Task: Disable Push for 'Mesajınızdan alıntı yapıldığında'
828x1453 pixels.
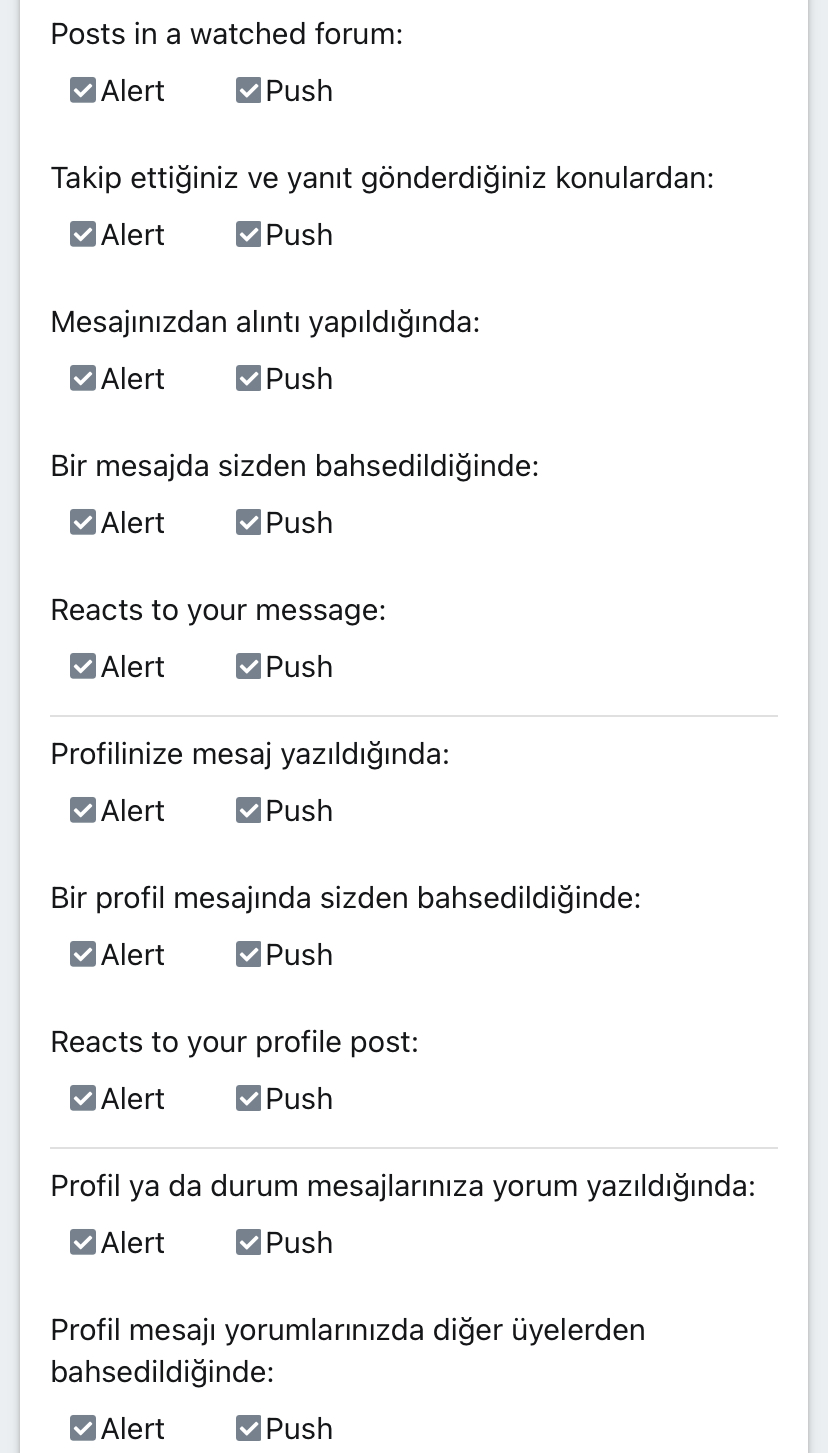Action: [248, 379]
